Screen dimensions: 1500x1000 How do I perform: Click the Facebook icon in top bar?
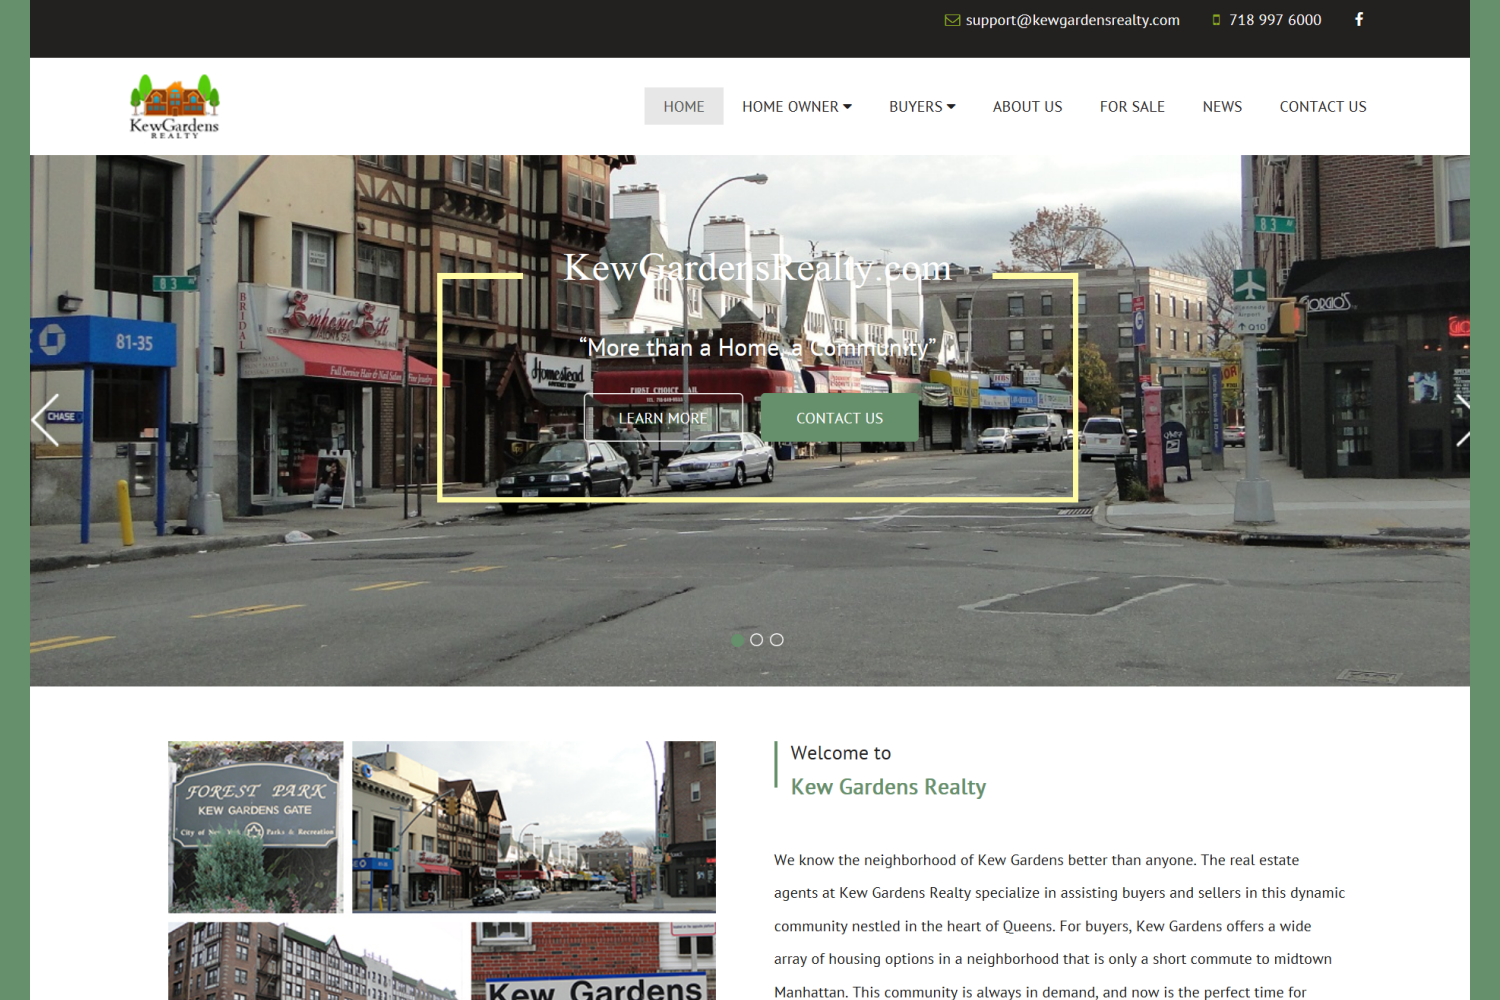tap(1359, 20)
